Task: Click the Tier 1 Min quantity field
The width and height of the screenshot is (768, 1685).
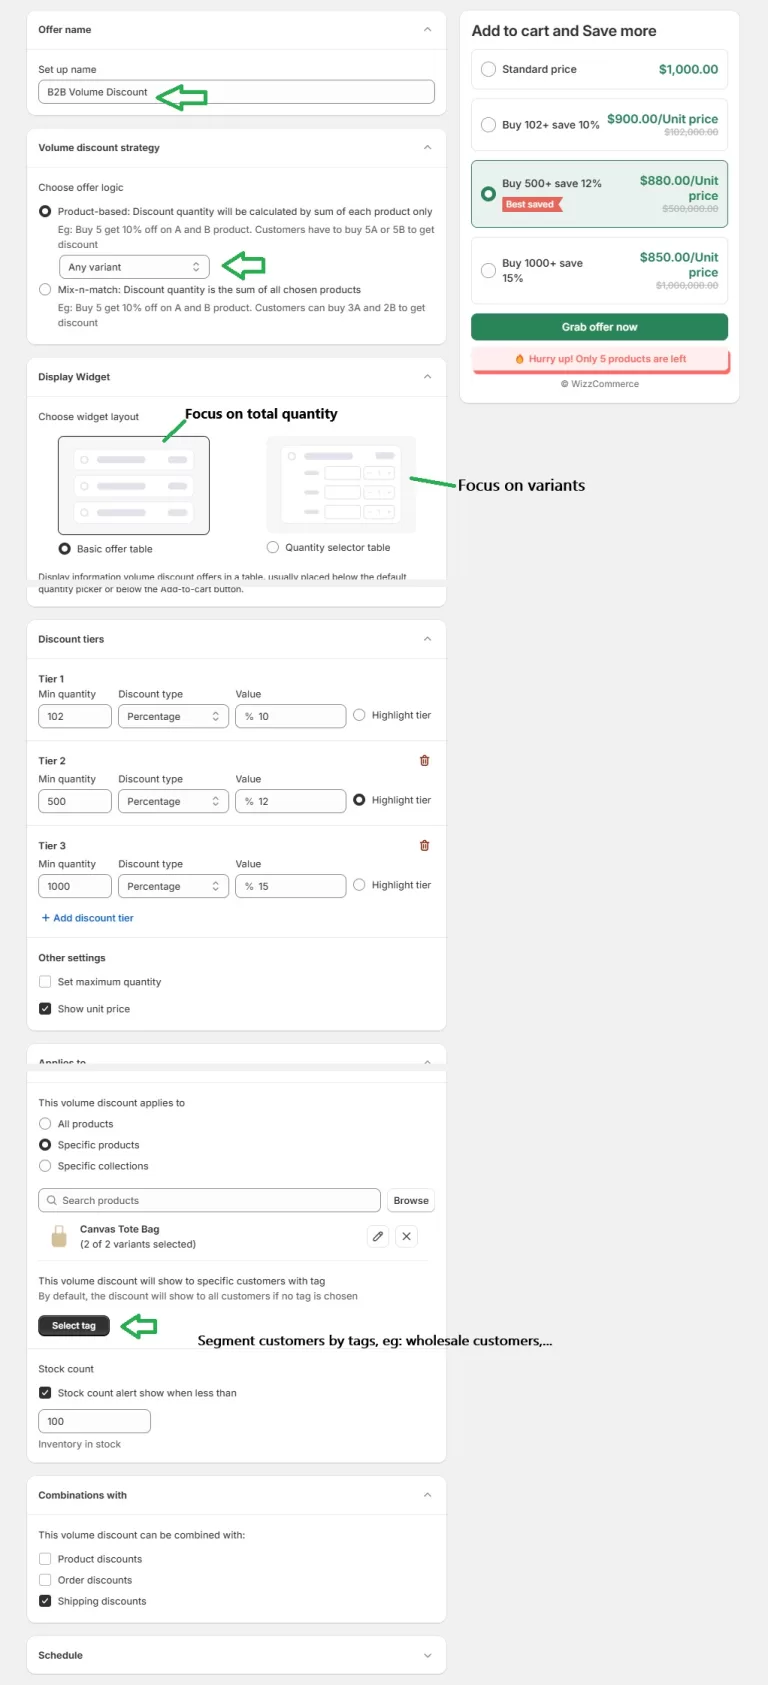Action: [x=75, y=717]
